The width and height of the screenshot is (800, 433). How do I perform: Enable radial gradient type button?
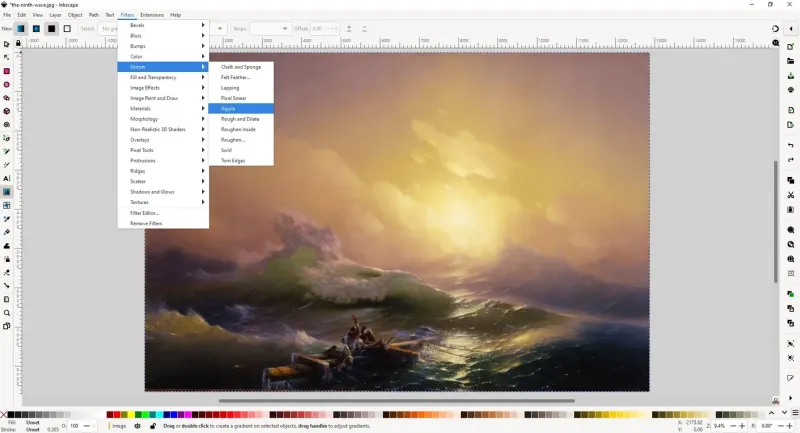(x=36, y=29)
